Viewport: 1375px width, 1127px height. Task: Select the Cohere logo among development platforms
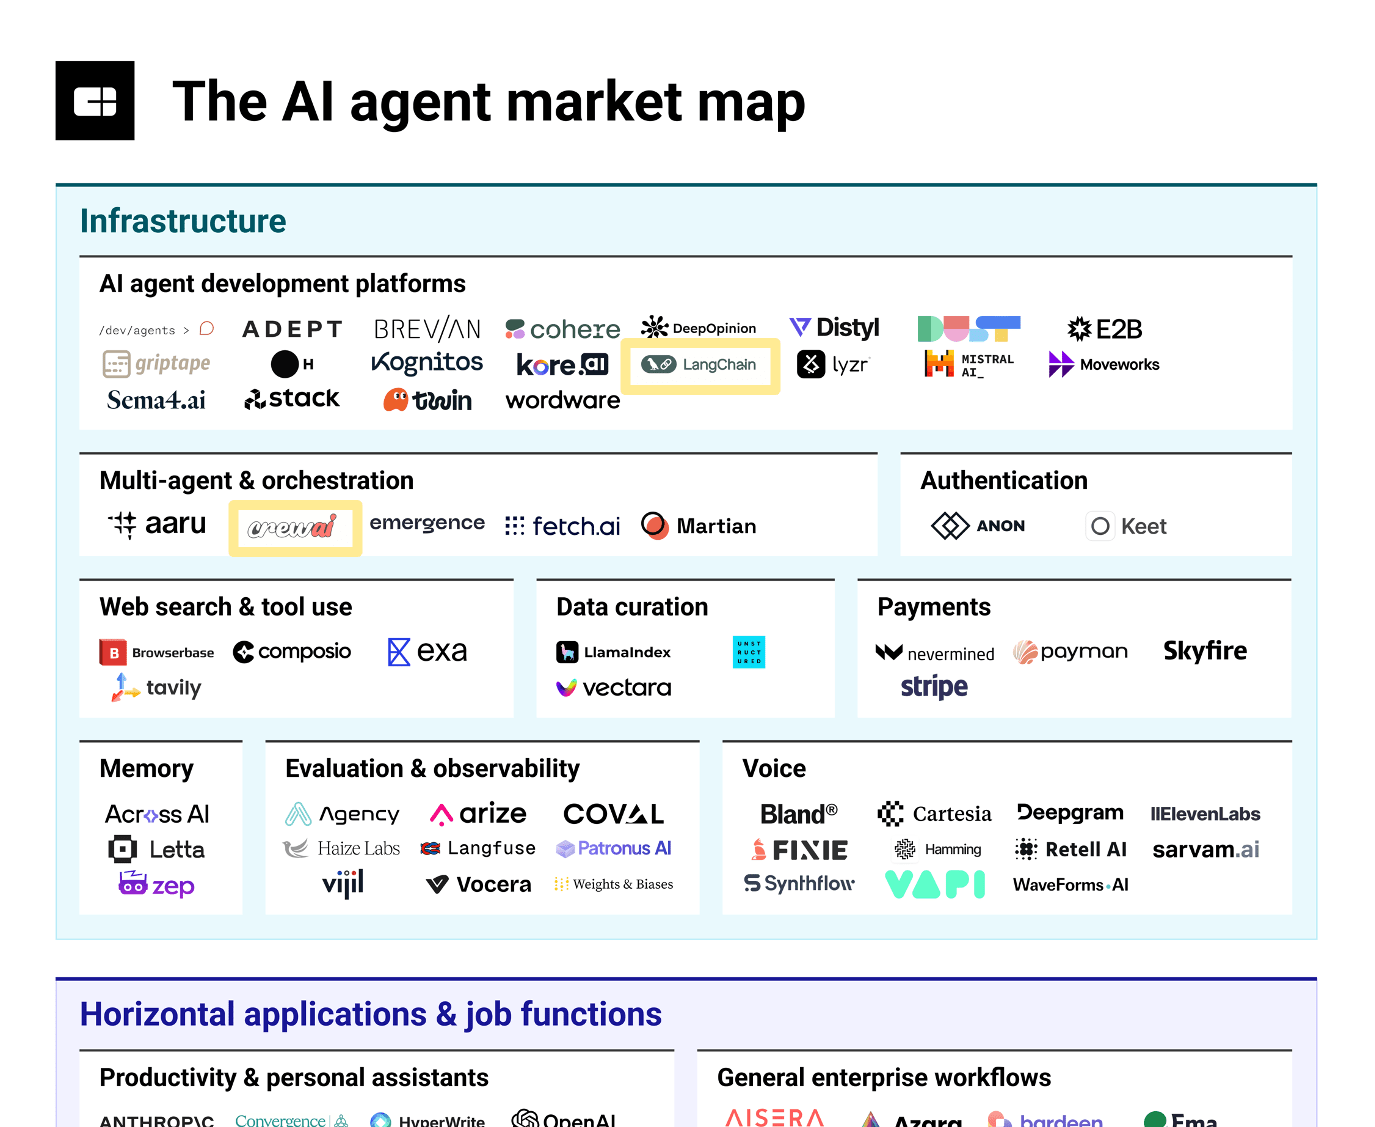coord(563,328)
